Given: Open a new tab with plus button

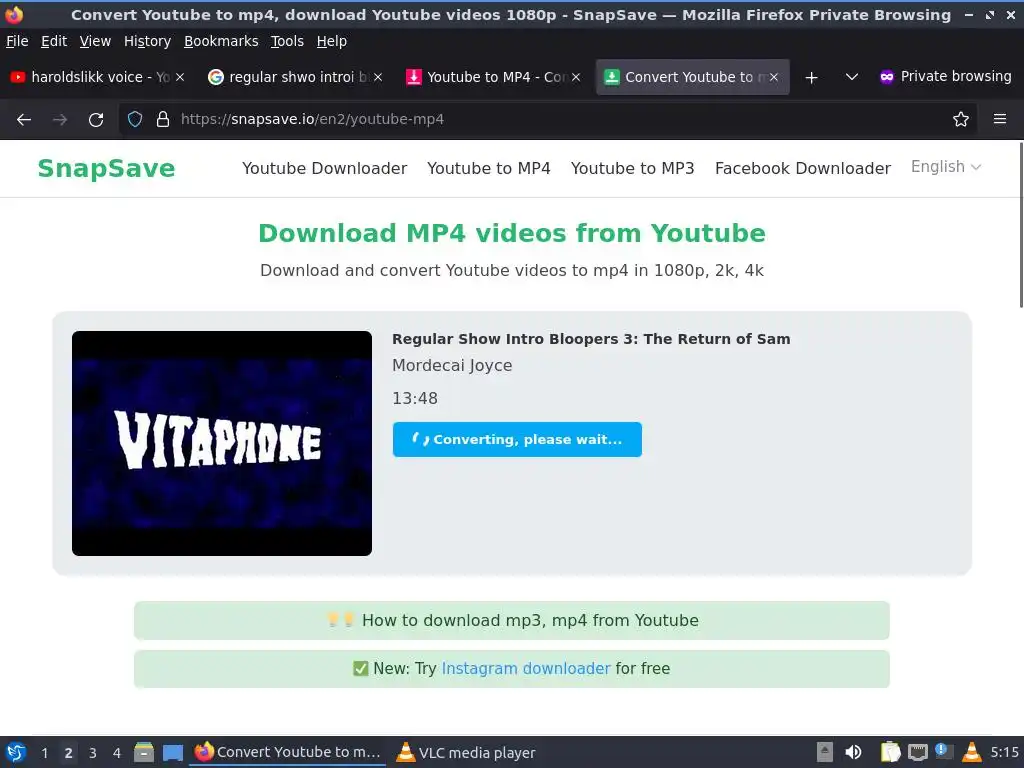Looking at the screenshot, I should [x=811, y=78].
